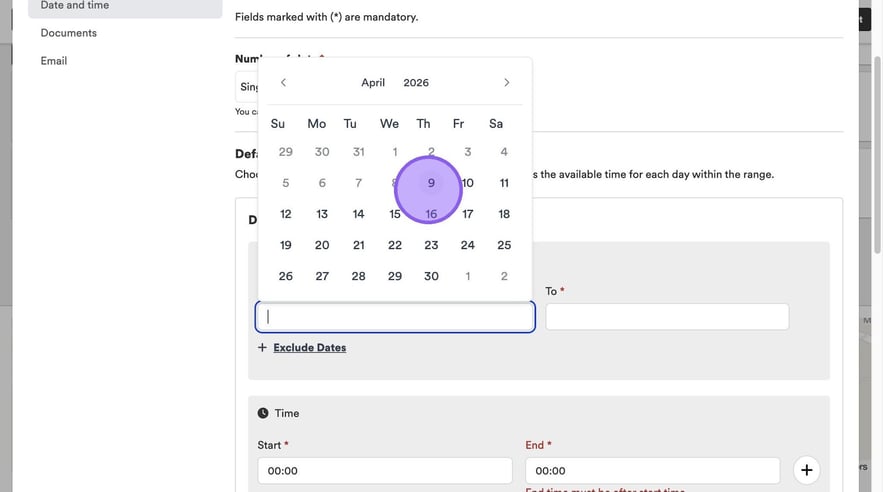Click the 2026 year label
Screen dimensions: 883x492
tap(416, 83)
